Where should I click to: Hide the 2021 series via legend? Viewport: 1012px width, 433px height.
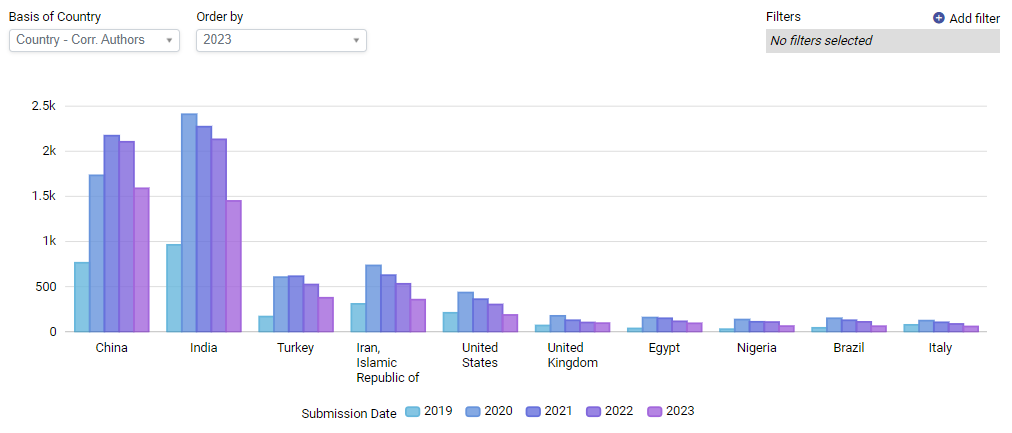tap(548, 411)
